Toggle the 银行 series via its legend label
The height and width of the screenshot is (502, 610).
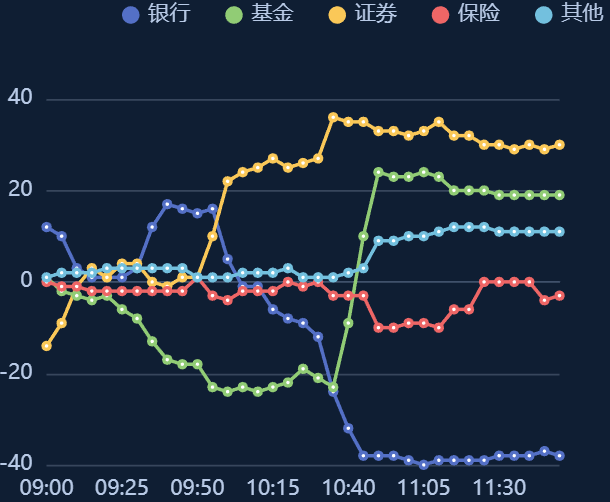[168, 14]
